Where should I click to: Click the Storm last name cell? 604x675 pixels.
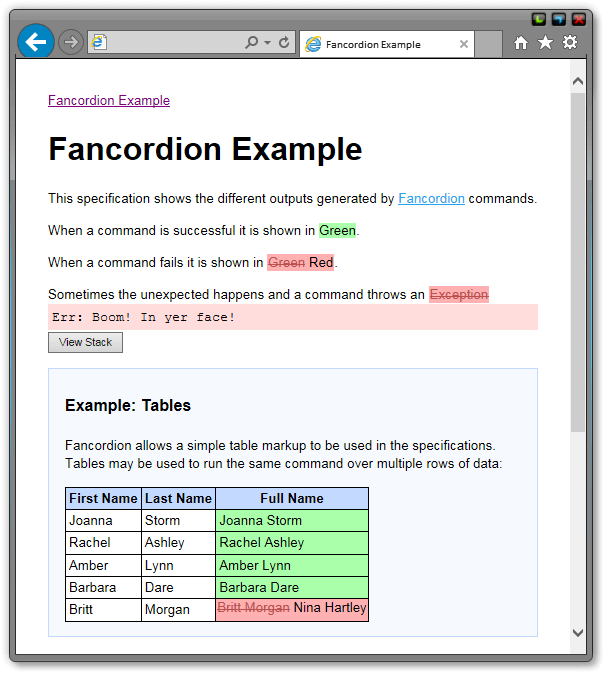coord(178,520)
